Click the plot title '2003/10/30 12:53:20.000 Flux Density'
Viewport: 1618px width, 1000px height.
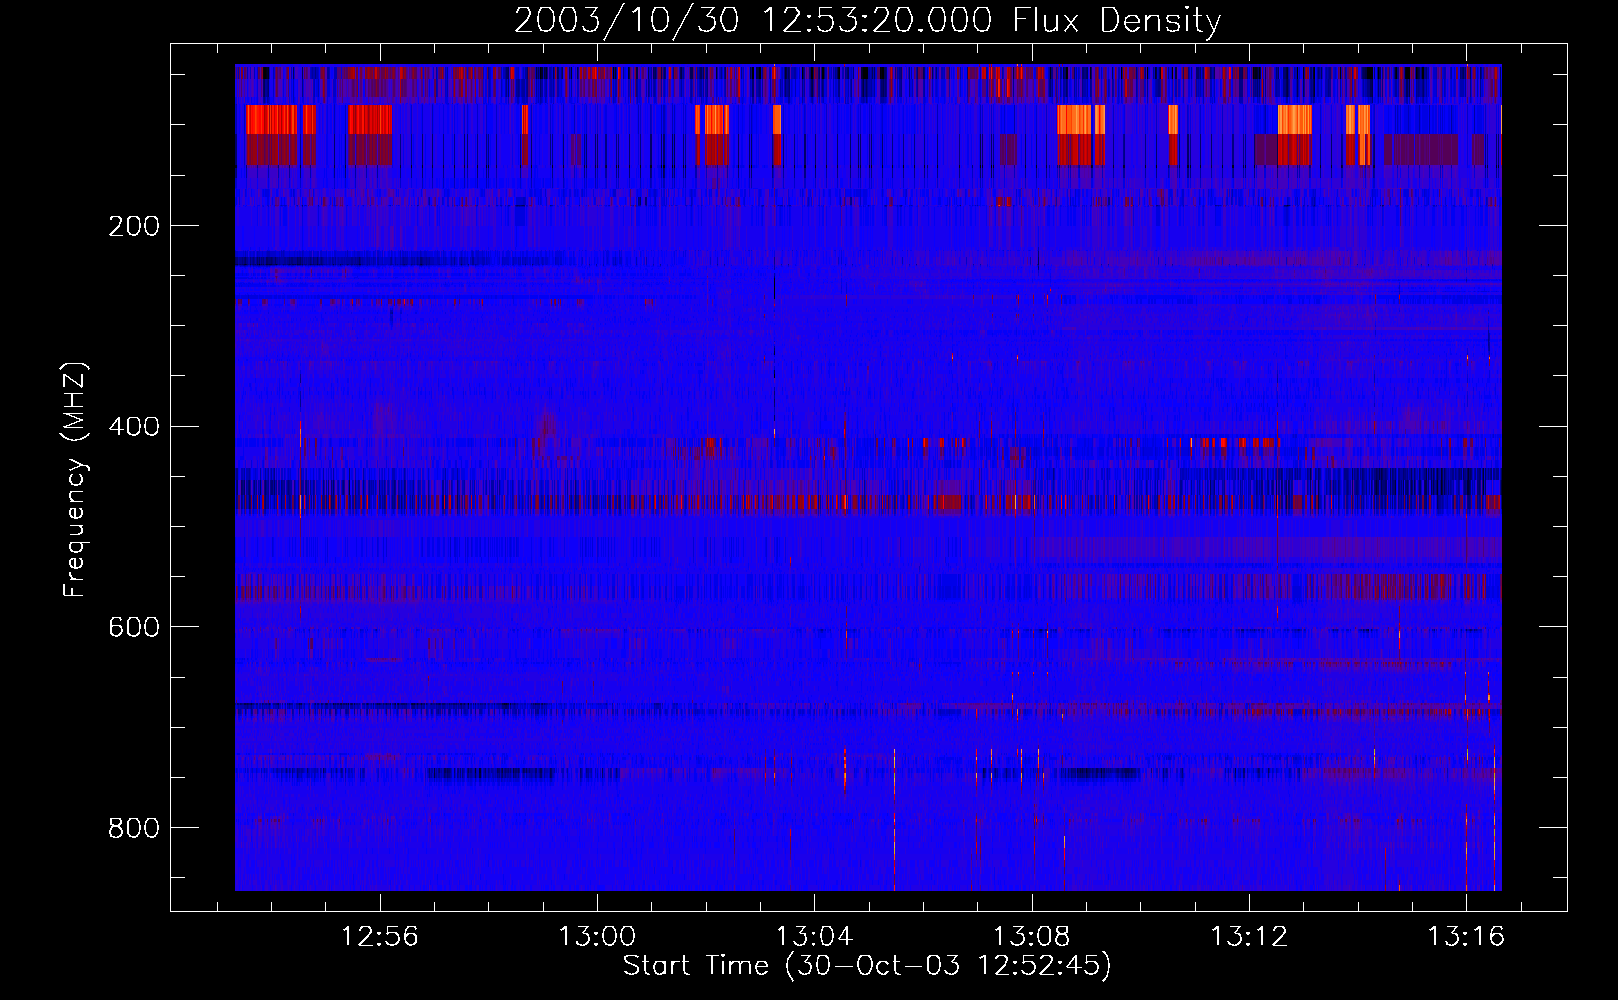pos(867,20)
